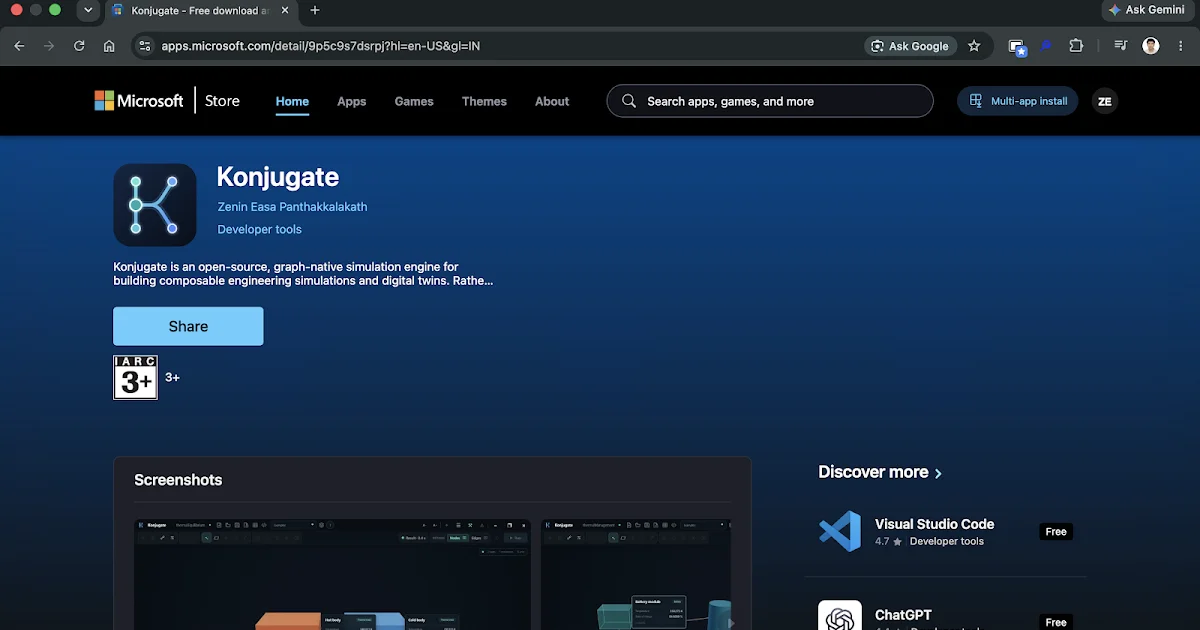Go forward in browser history
Viewport: 1200px width, 630px height.
tap(49, 46)
